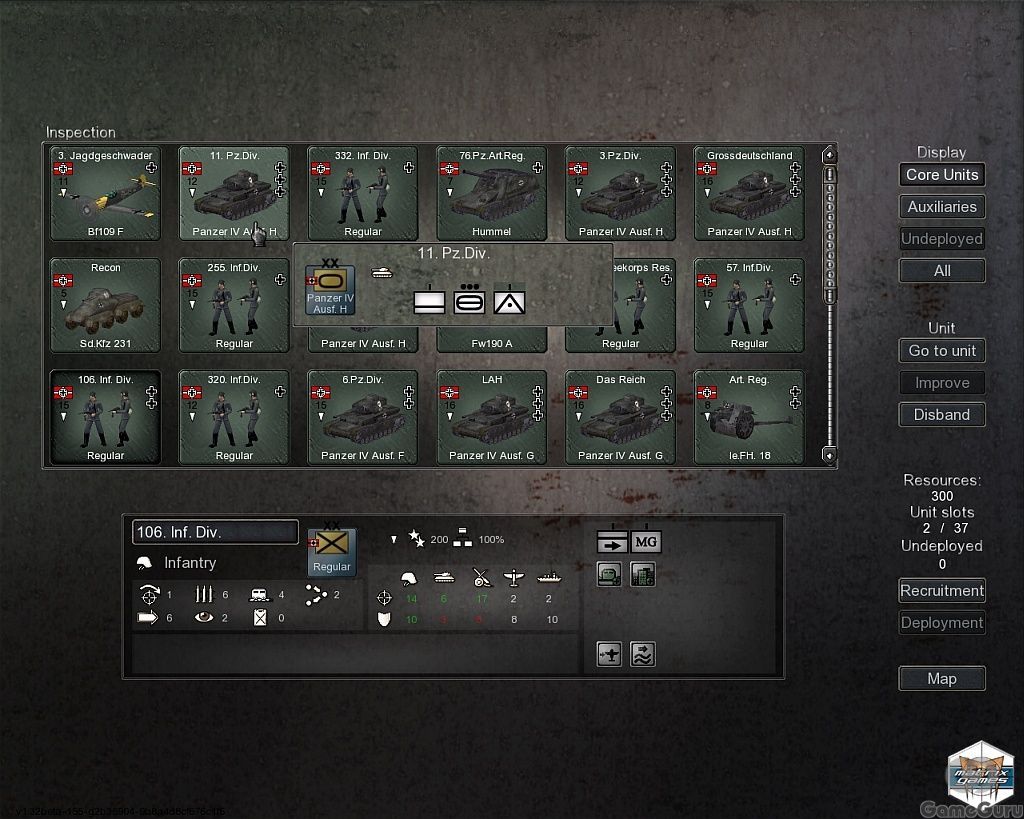Click the three bullets ammo stat icon
The height and width of the screenshot is (819, 1024).
coord(204,594)
